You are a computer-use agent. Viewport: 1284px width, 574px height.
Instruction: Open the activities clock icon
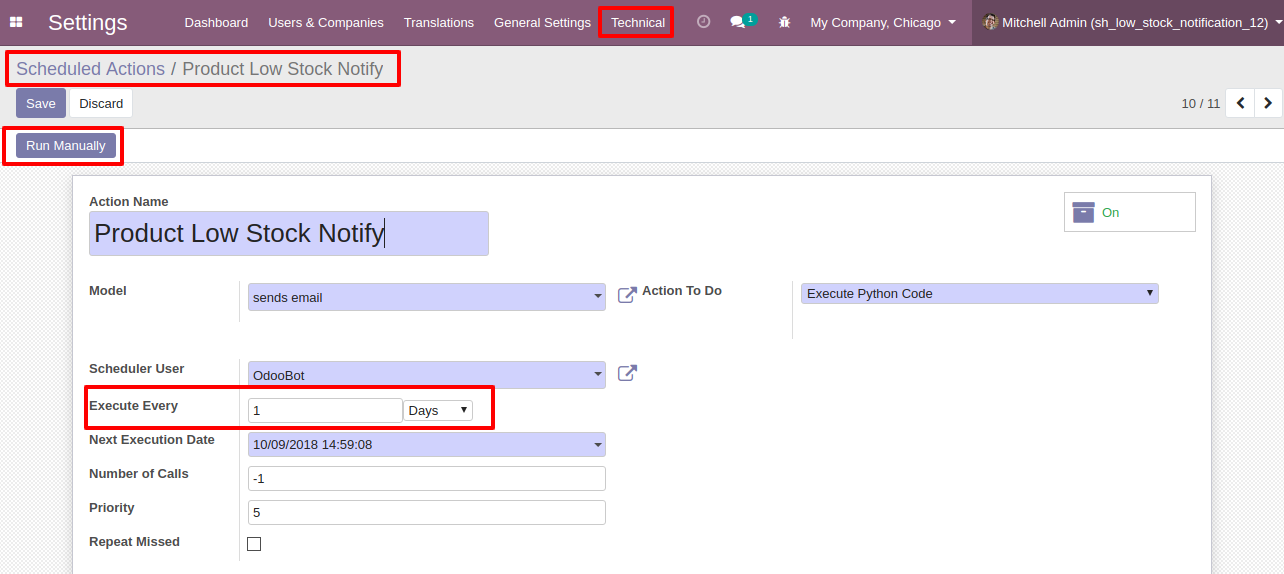[703, 22]
